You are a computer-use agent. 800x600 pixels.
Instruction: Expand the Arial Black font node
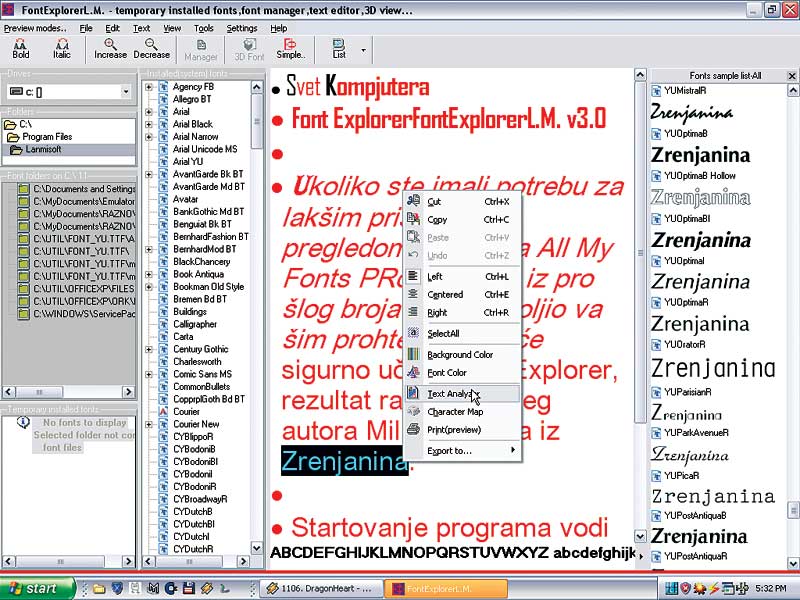pyautogui.click(x=149, y=124)
